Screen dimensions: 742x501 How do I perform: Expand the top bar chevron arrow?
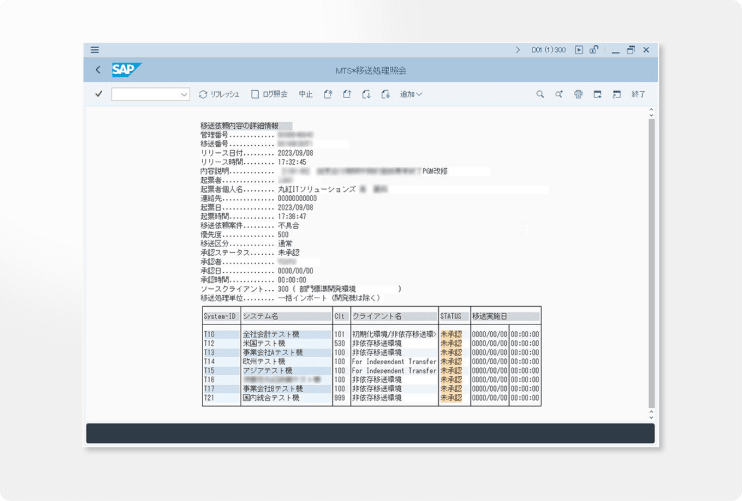(x=518, y=49)
